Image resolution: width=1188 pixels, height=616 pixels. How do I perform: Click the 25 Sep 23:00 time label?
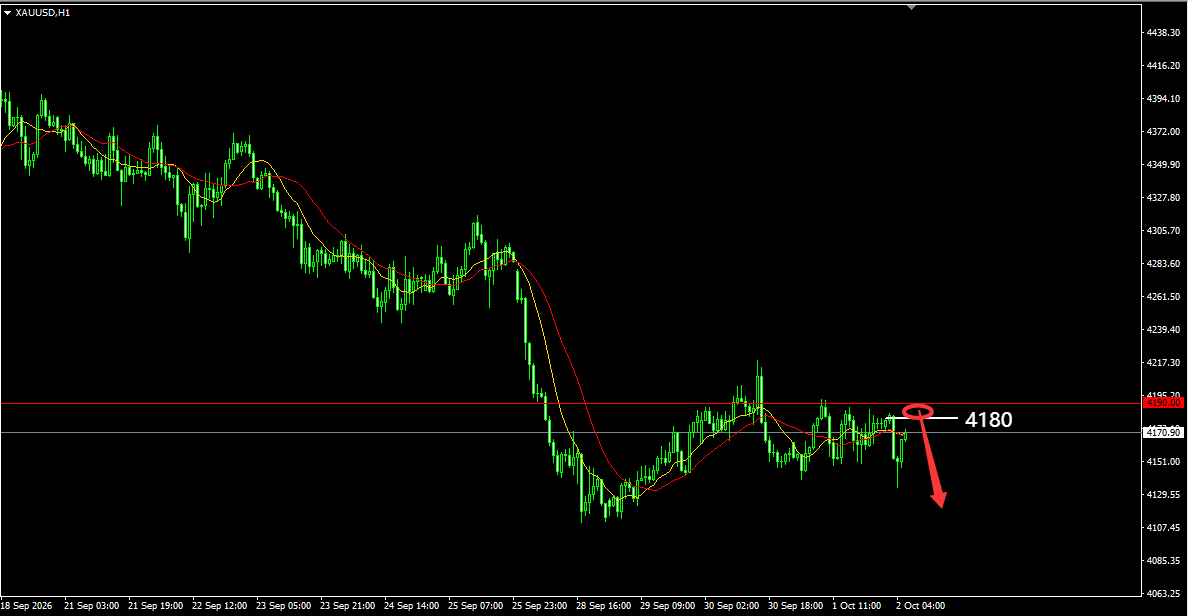point(539,606)
